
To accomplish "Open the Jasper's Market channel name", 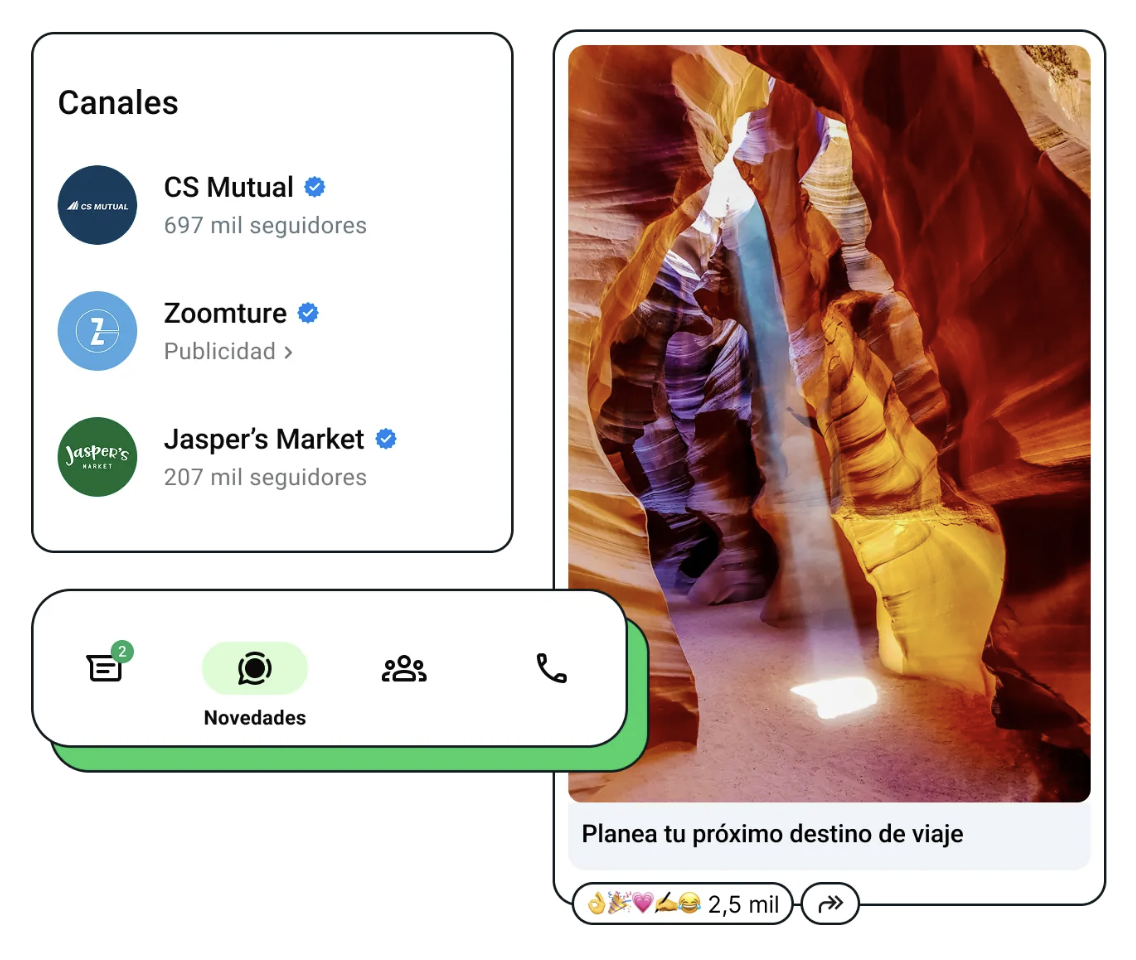I will coord(264,439).
